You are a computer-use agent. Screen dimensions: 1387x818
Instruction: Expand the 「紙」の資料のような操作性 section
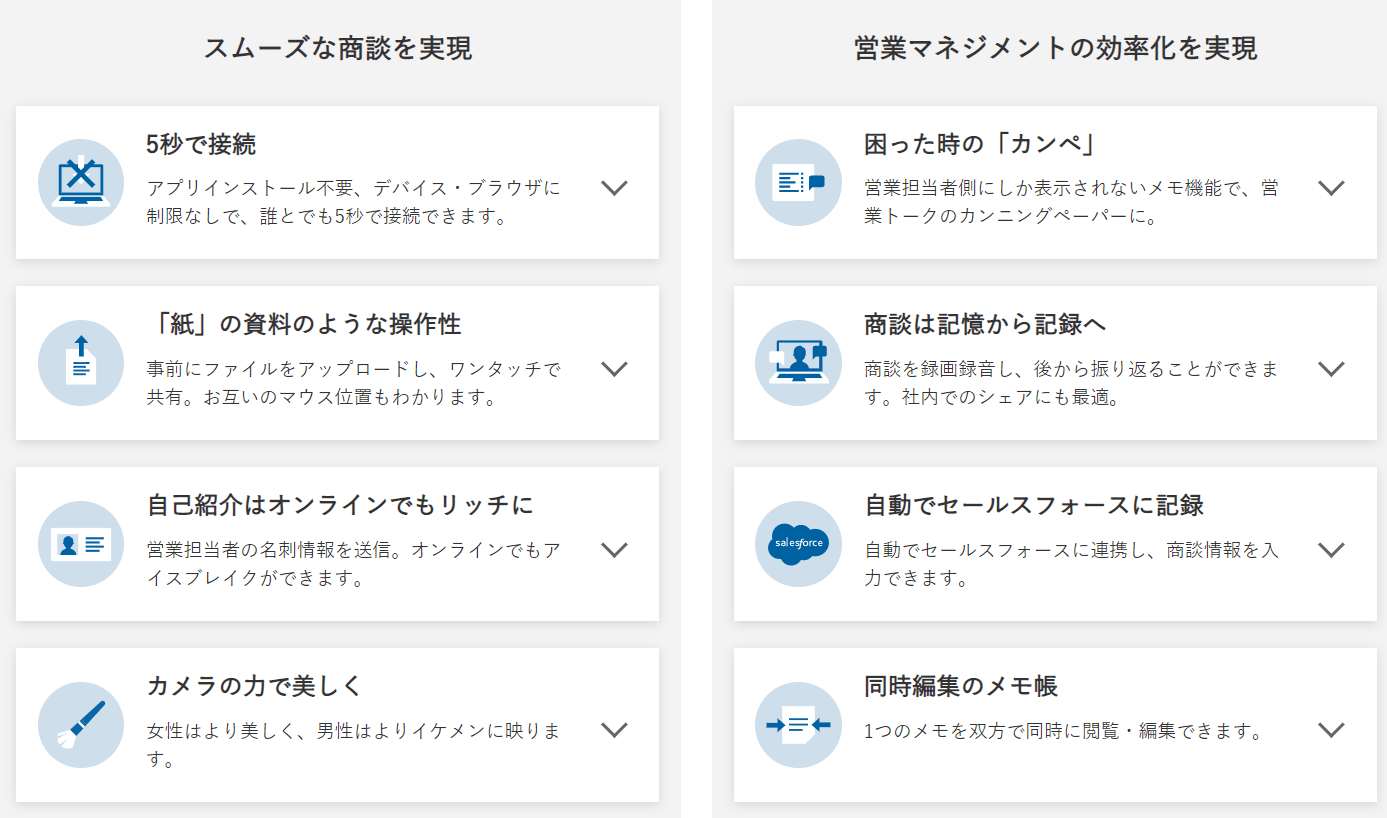click(616, 368)
